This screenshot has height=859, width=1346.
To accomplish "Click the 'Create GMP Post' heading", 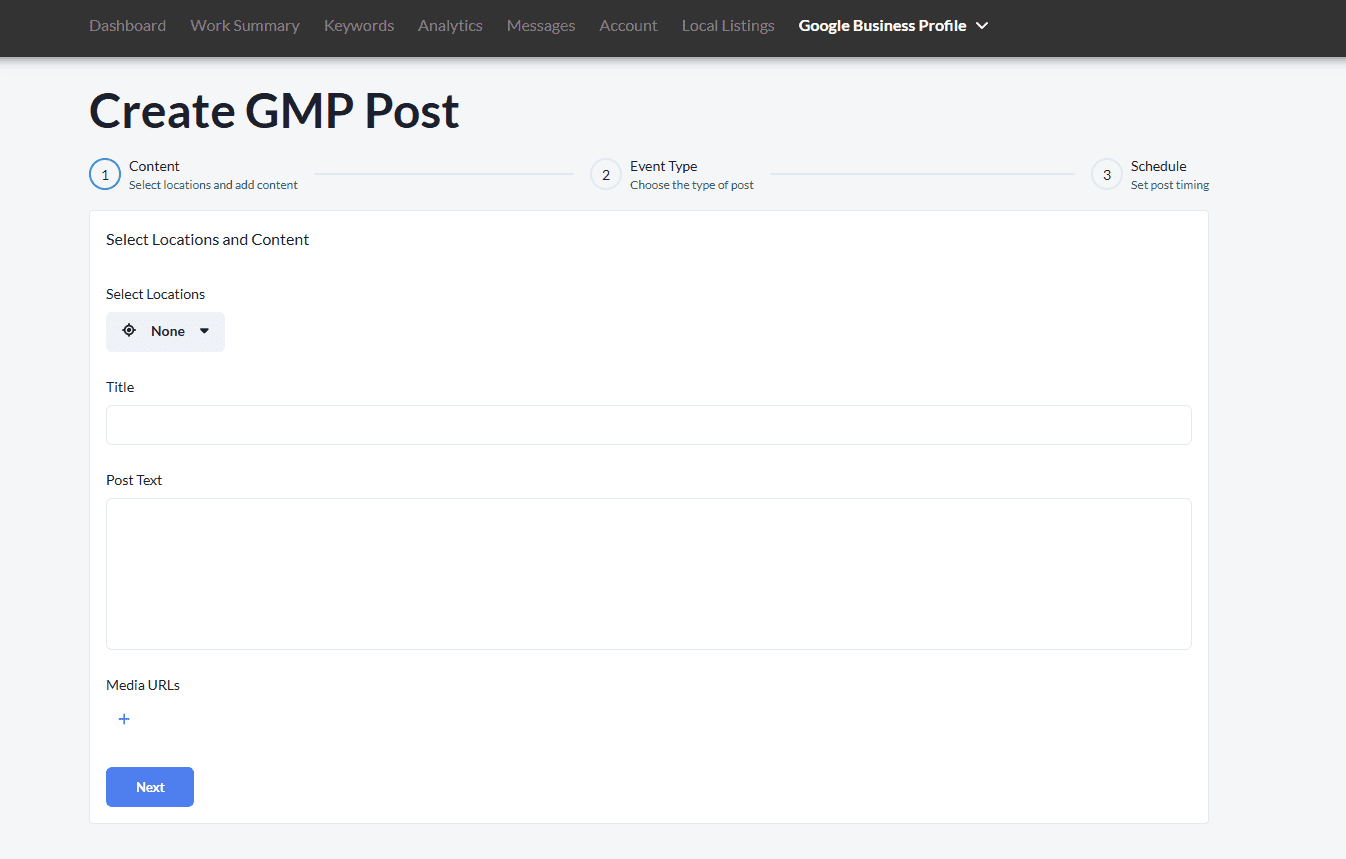I will click(274, 111).
